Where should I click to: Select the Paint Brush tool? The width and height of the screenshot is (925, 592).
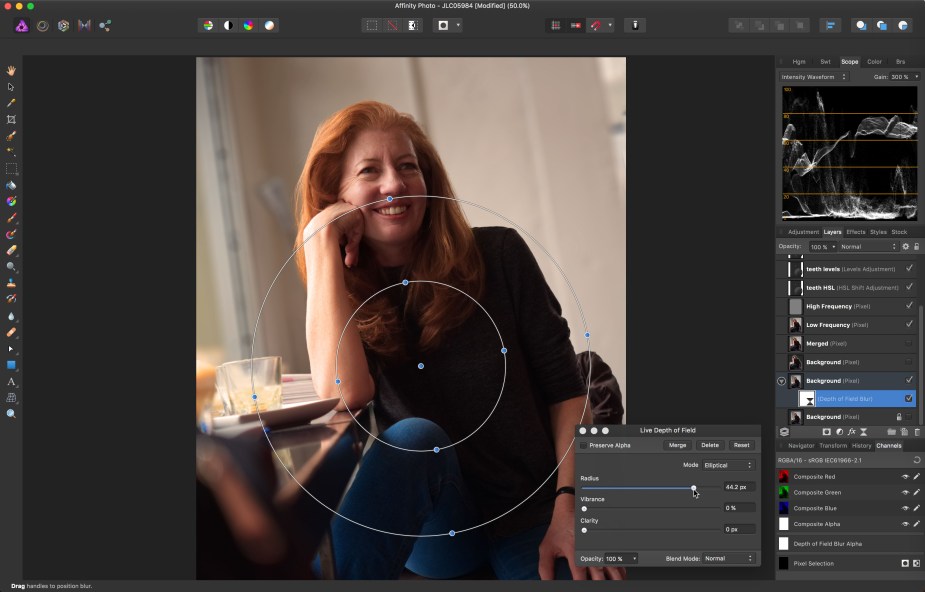(11, 218)
